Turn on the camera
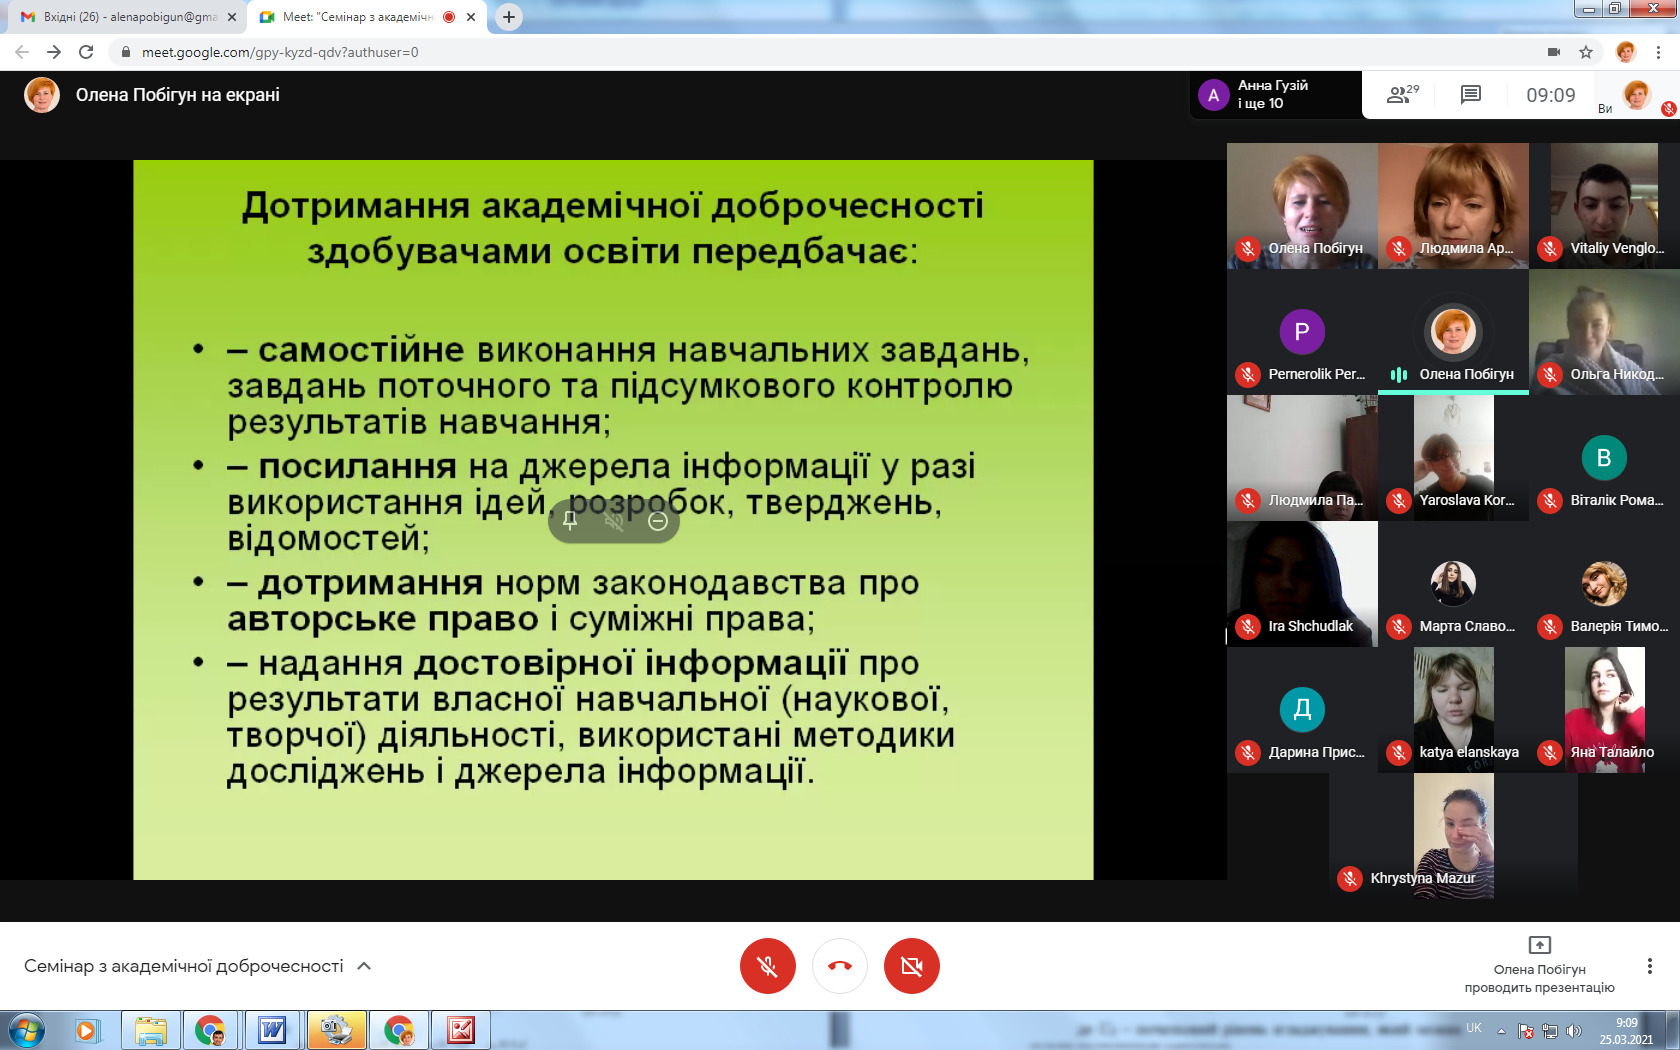The width and height of the screenshot is (1680, 1050). [912, 966]
